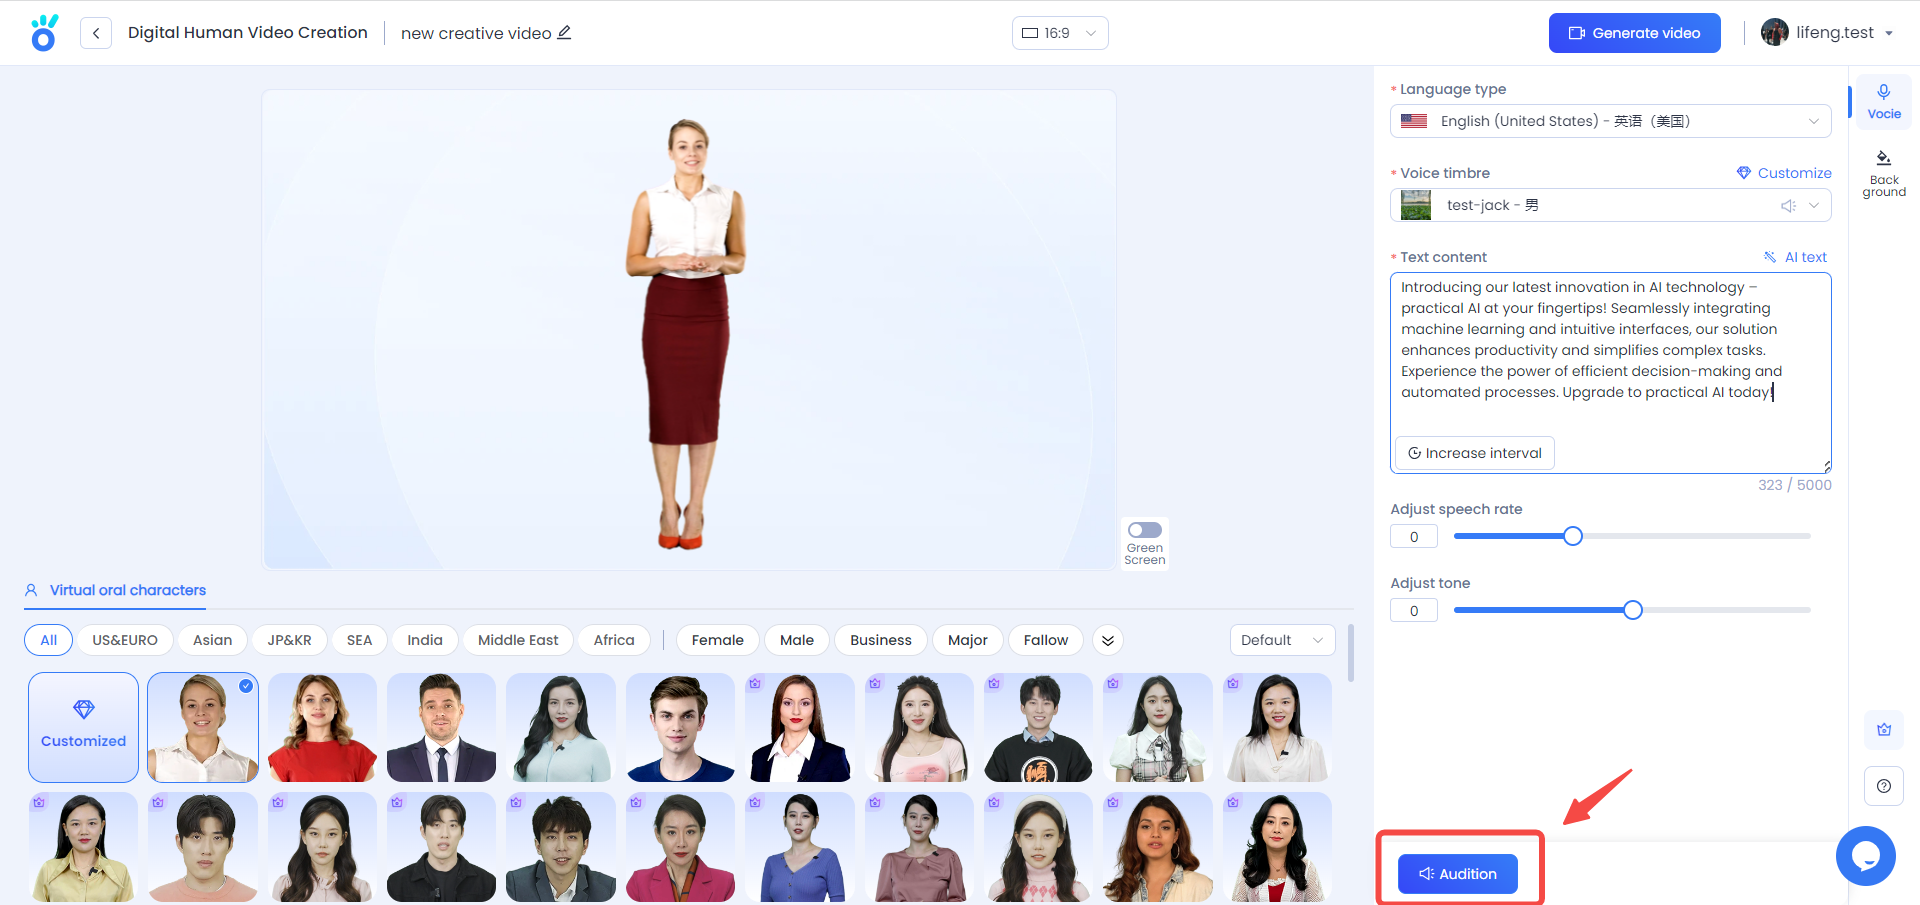Filter characters by Fallow

point(1046,640)
